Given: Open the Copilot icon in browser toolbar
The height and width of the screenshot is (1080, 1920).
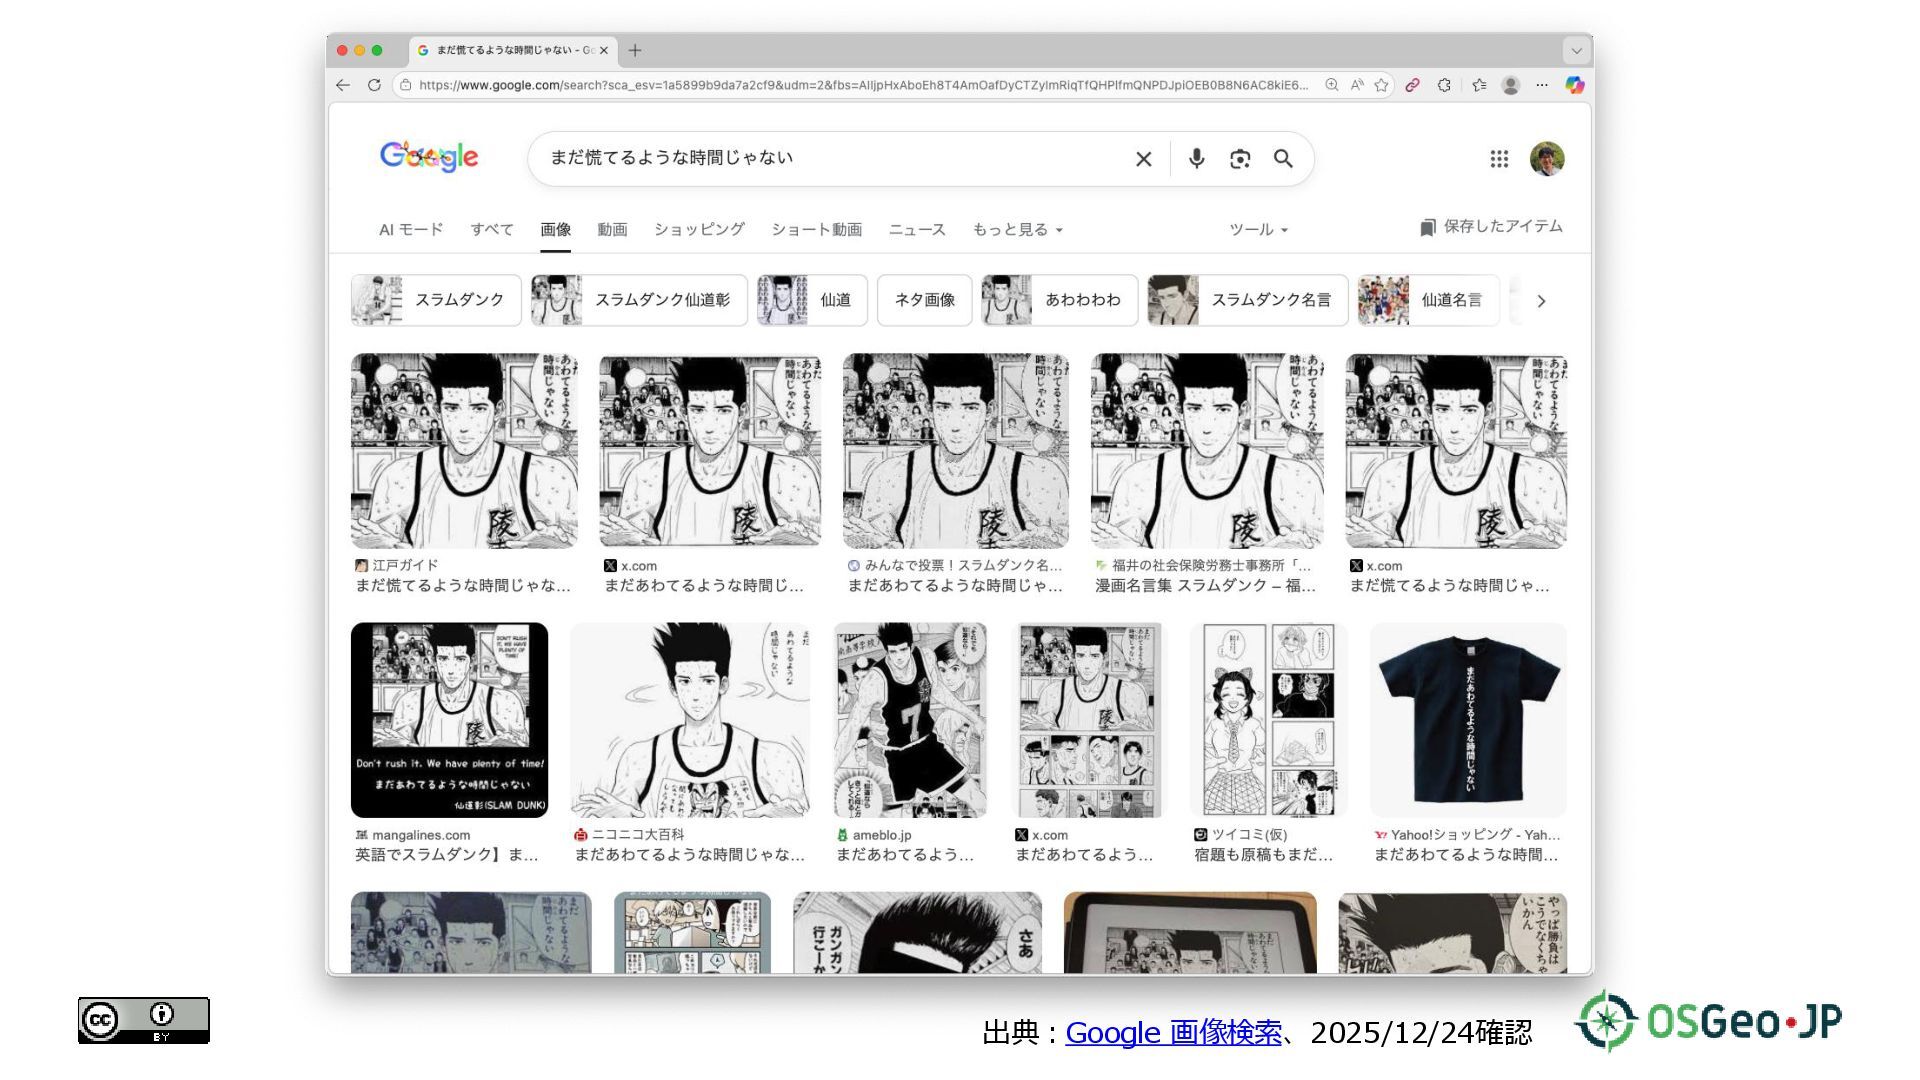Looking at the screenshot, I should pos(1574,85).
